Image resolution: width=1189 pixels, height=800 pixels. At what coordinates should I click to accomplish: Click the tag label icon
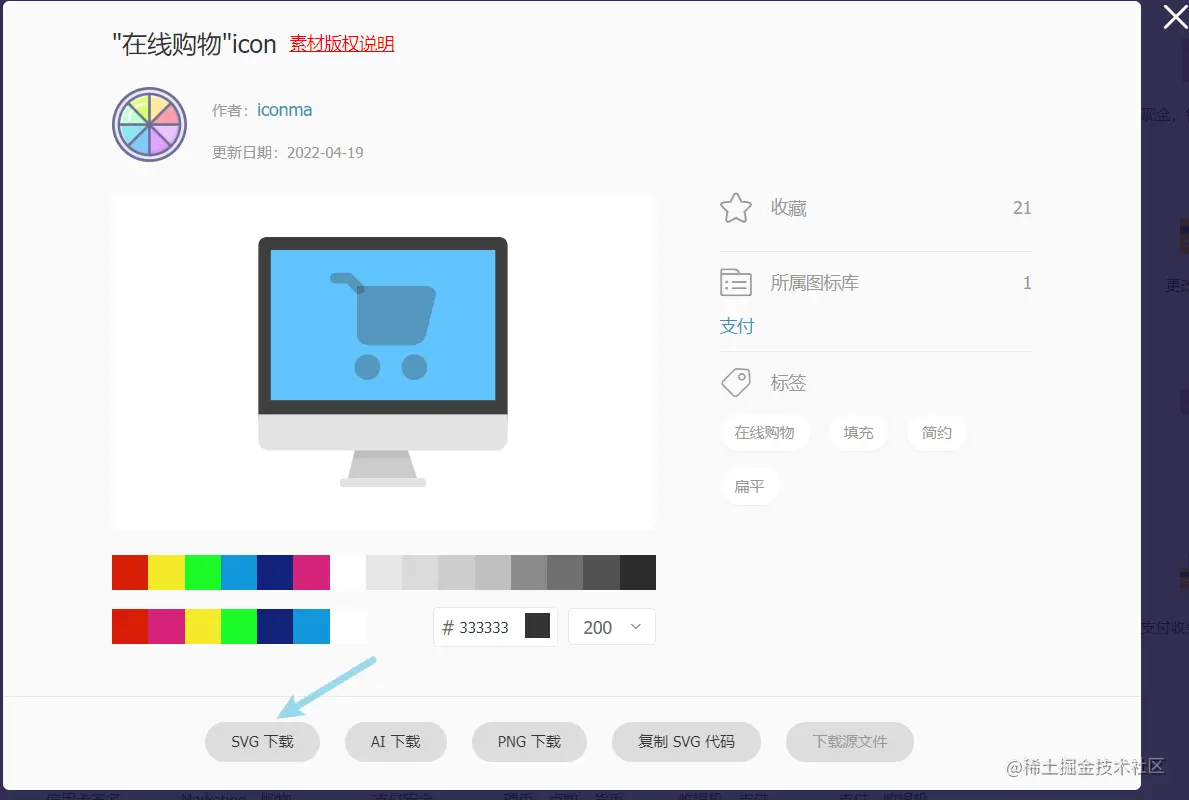[736, 382]
